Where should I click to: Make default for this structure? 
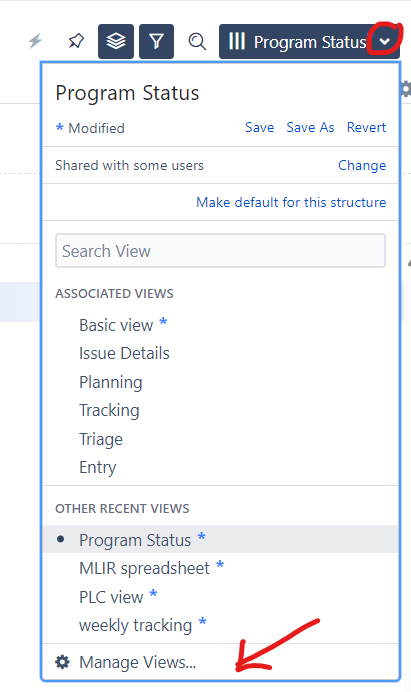coord(291,202)
